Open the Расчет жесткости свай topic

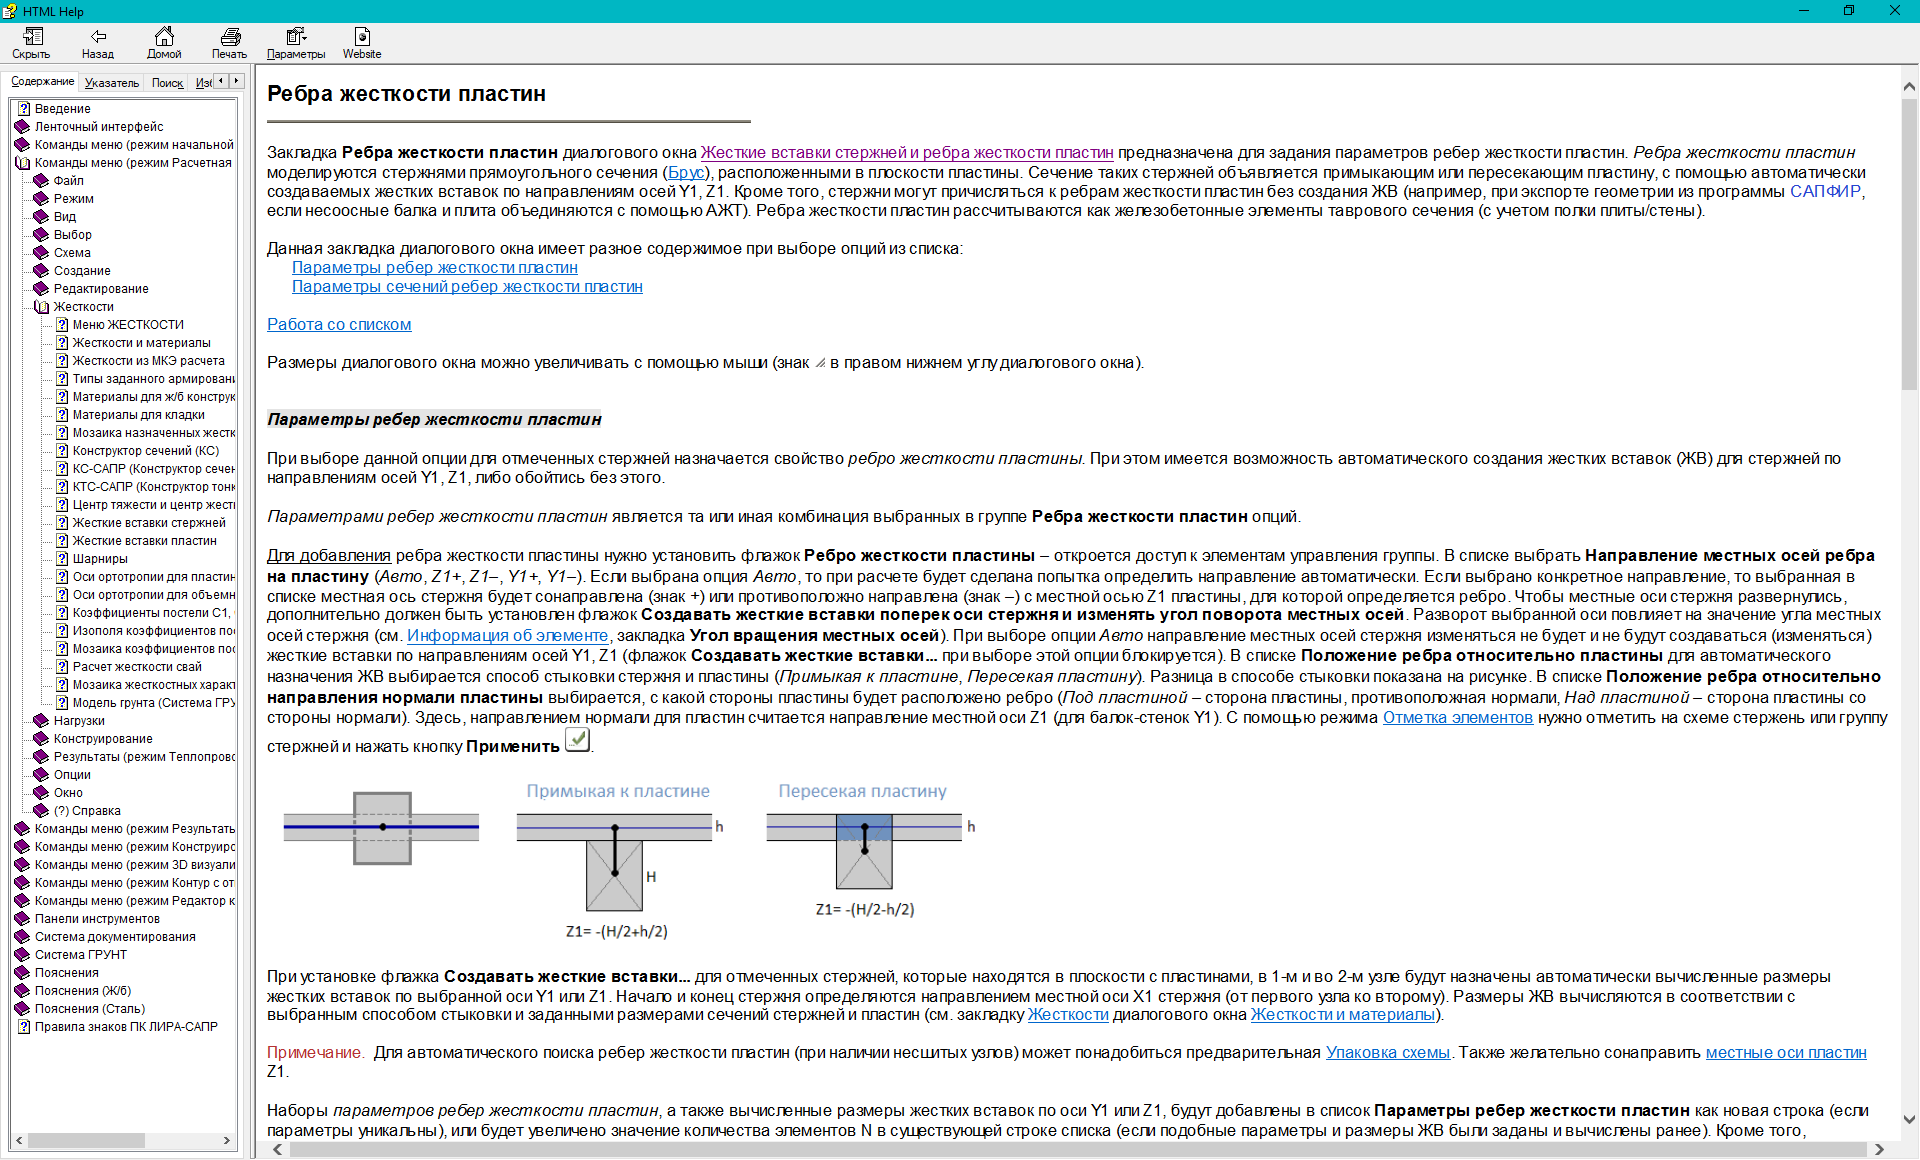pos(137,667)
